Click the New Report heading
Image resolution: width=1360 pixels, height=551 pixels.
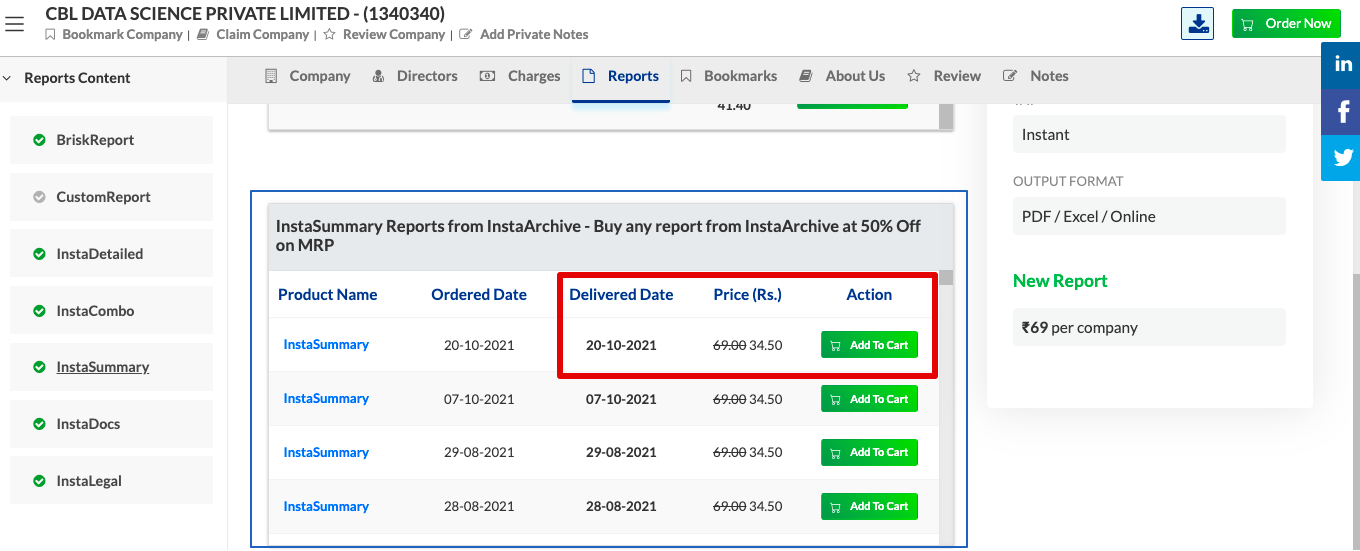point(1060,281)
